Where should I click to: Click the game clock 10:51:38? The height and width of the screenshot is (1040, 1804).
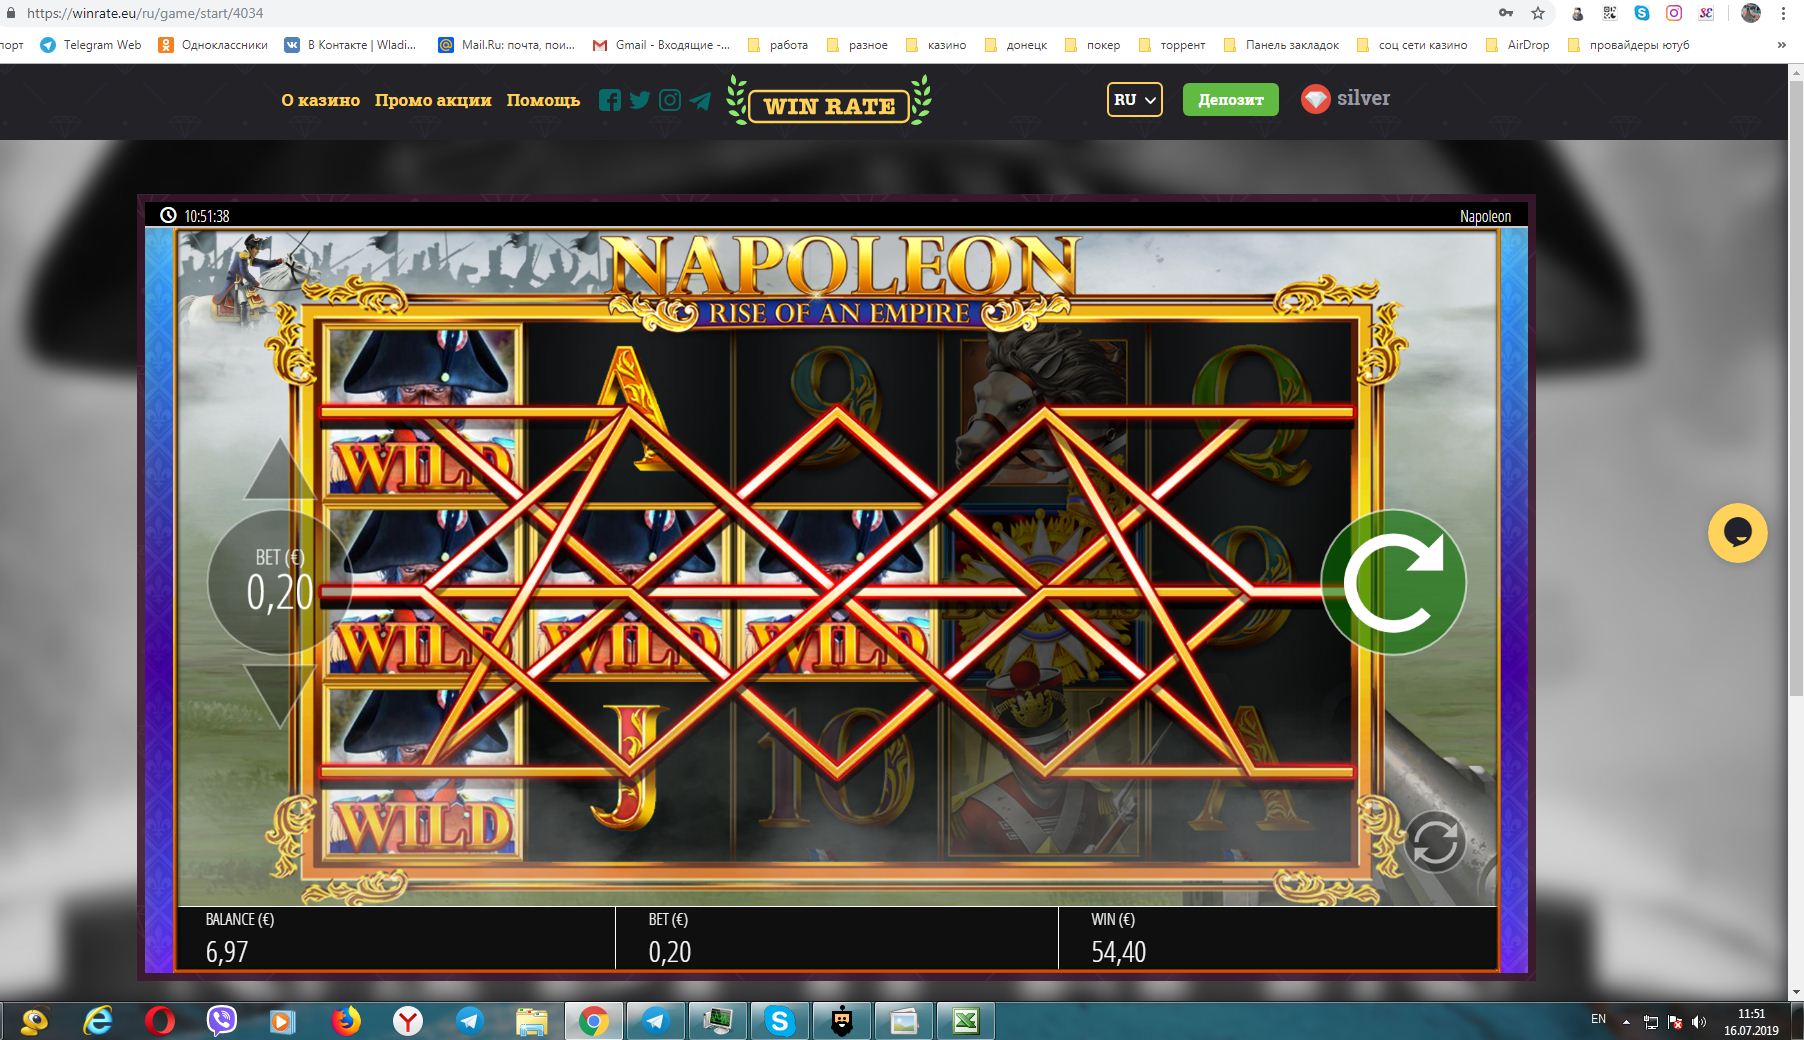pyautogui.click(x=207, y=216)
